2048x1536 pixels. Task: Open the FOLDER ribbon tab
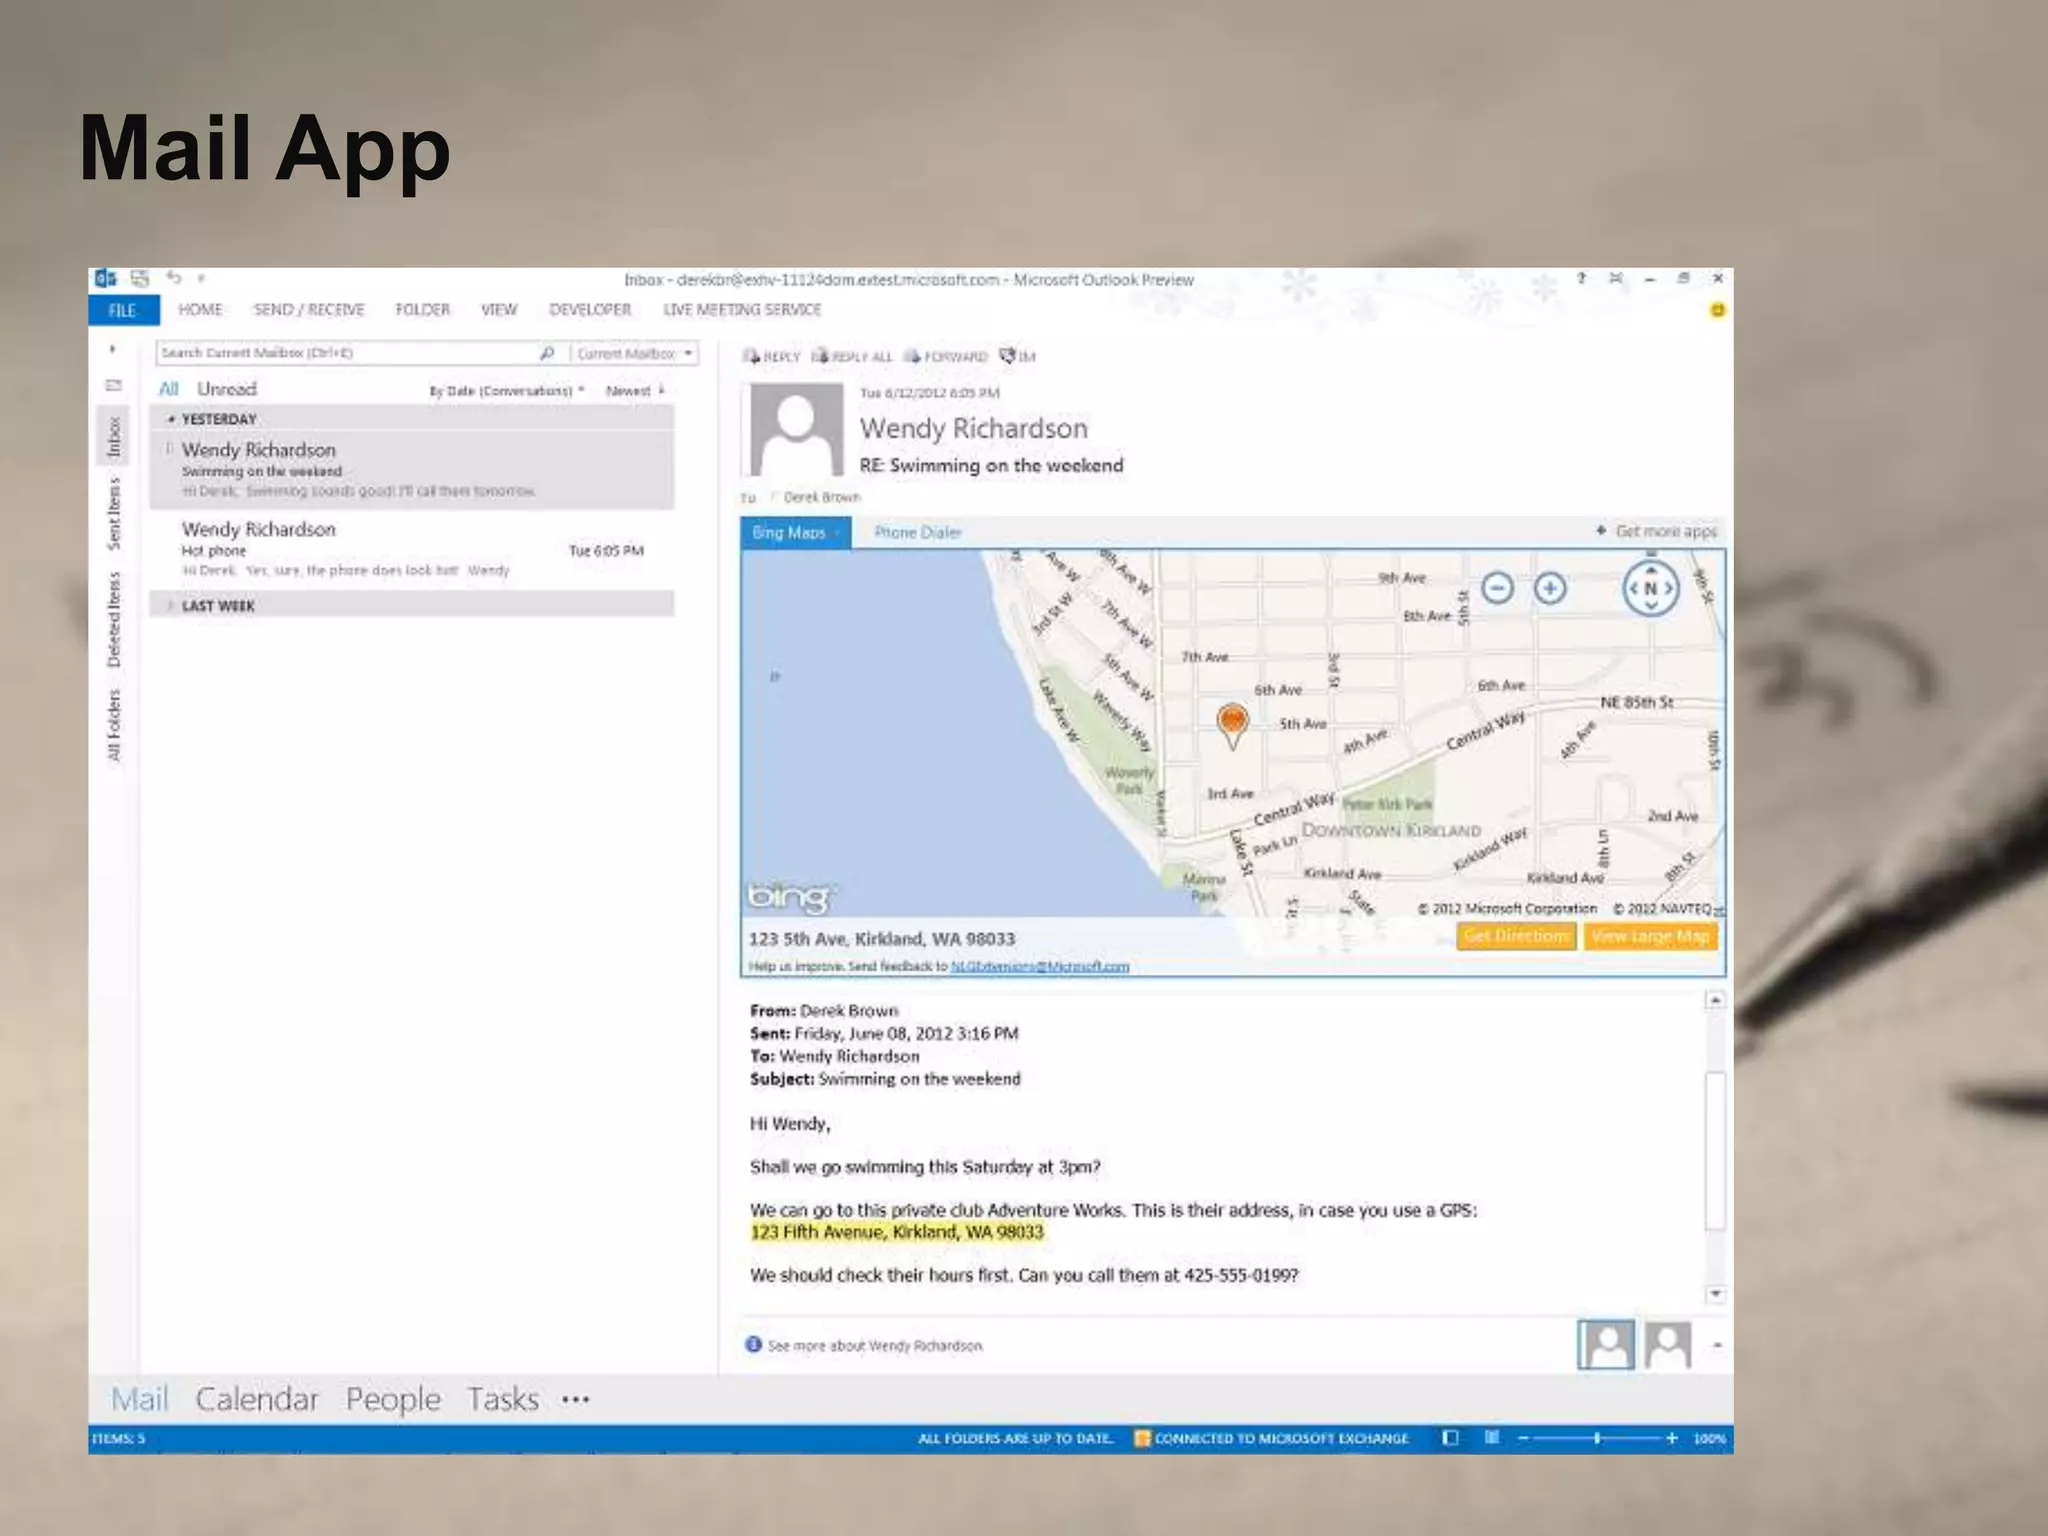pyautogui.click(x=423, y=310)
